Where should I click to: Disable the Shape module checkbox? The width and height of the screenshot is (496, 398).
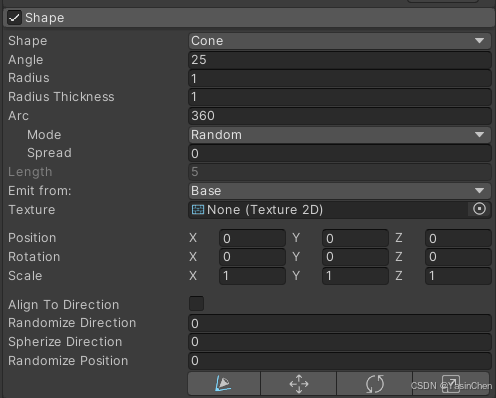tap(15, 17)
